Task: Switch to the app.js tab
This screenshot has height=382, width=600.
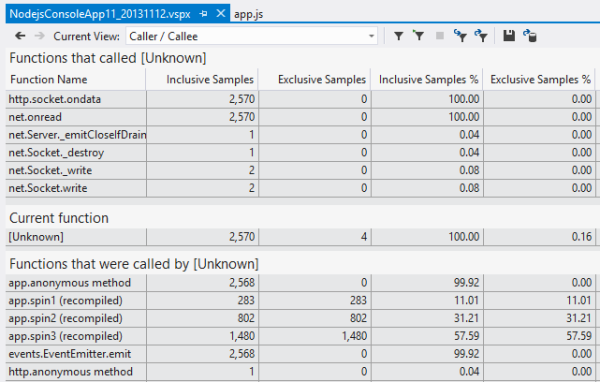Action: tap(248, 14)
